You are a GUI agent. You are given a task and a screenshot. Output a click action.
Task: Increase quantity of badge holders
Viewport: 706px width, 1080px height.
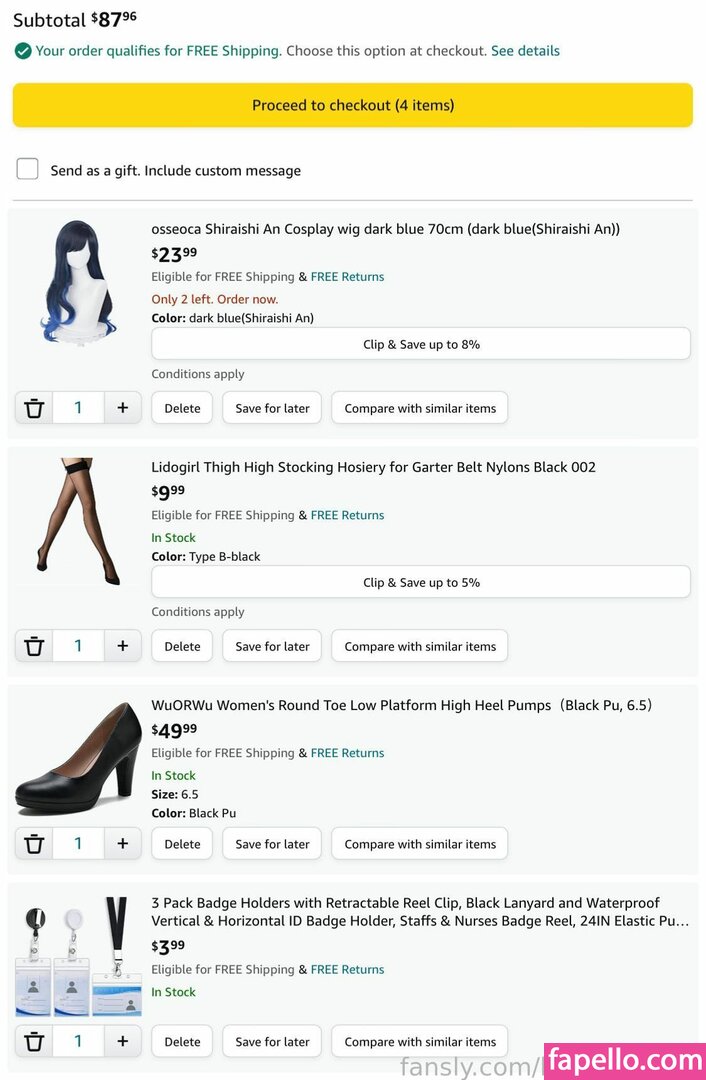[123, 1041]
